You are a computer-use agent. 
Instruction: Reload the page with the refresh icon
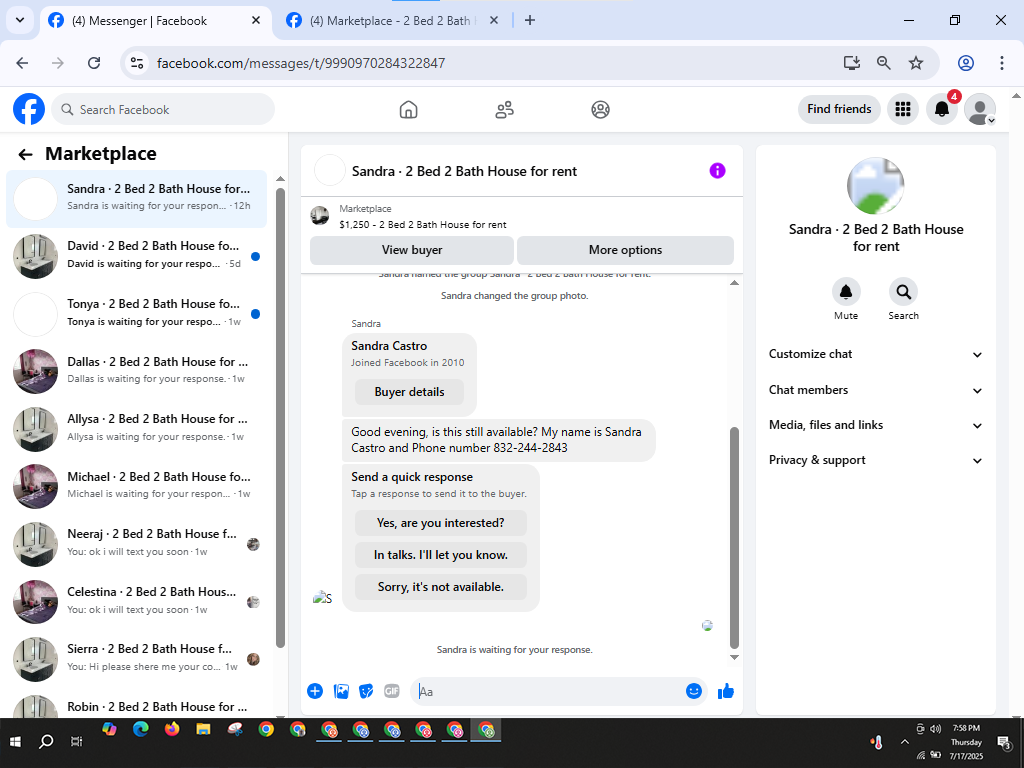94,63
